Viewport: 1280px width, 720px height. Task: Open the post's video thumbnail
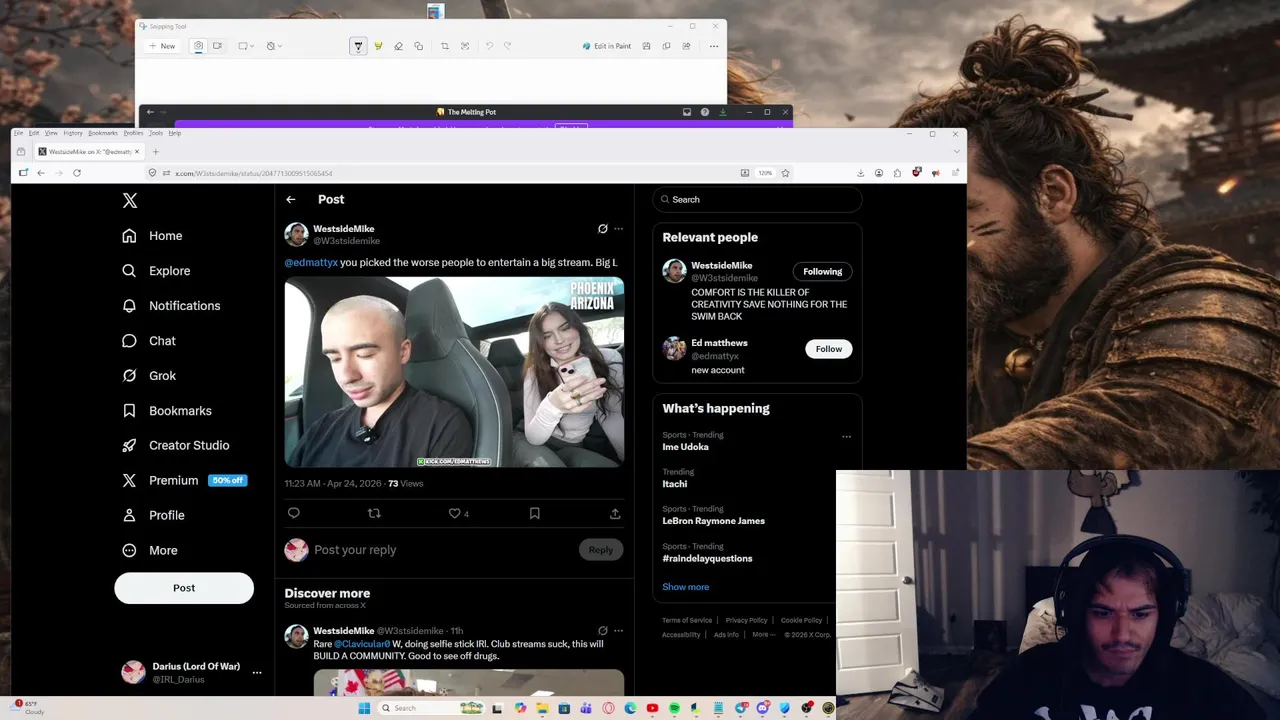pos(454,372)
